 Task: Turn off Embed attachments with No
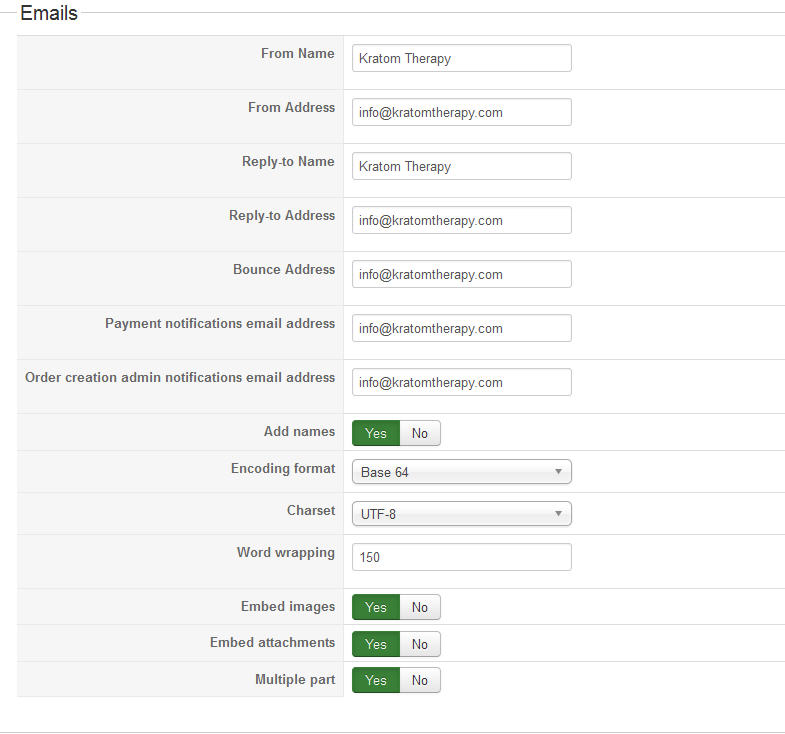point(420,644)
